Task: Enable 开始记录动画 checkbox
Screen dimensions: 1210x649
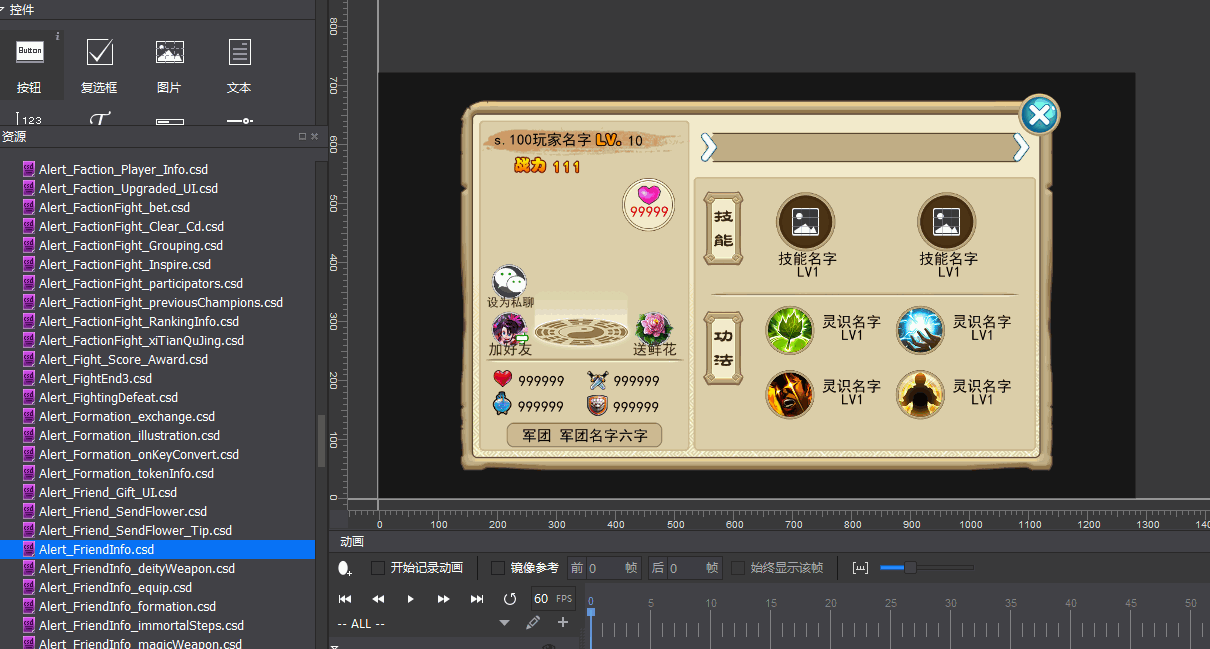Action: pos(378,568)
